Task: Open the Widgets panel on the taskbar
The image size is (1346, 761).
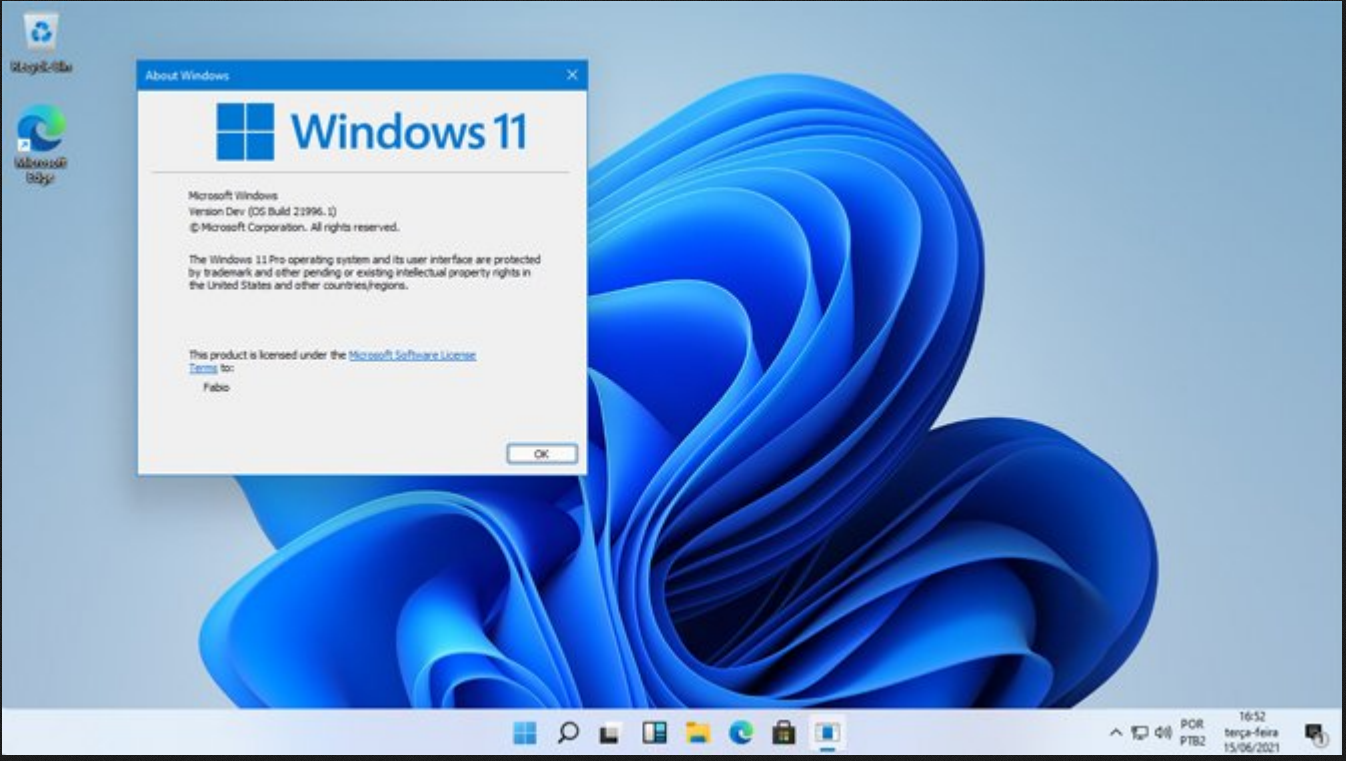Action: [x=654, y=734]
